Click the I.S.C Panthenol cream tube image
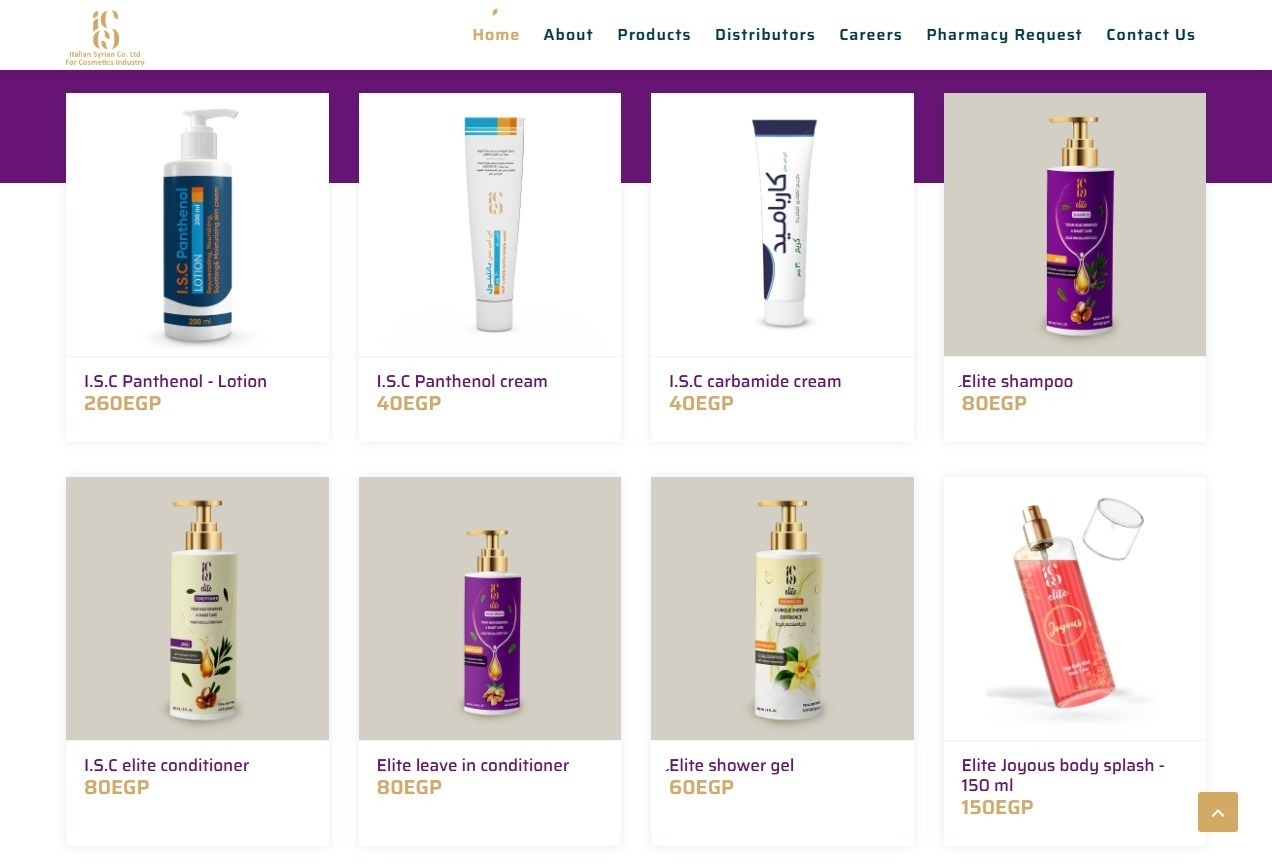 (x=490, y=225)
